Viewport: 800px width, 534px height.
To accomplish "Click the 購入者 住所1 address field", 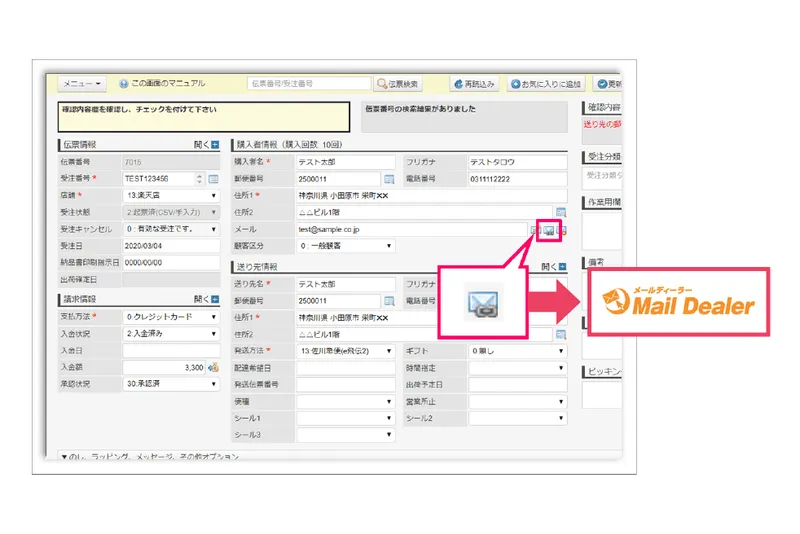I will pos(432,196).
